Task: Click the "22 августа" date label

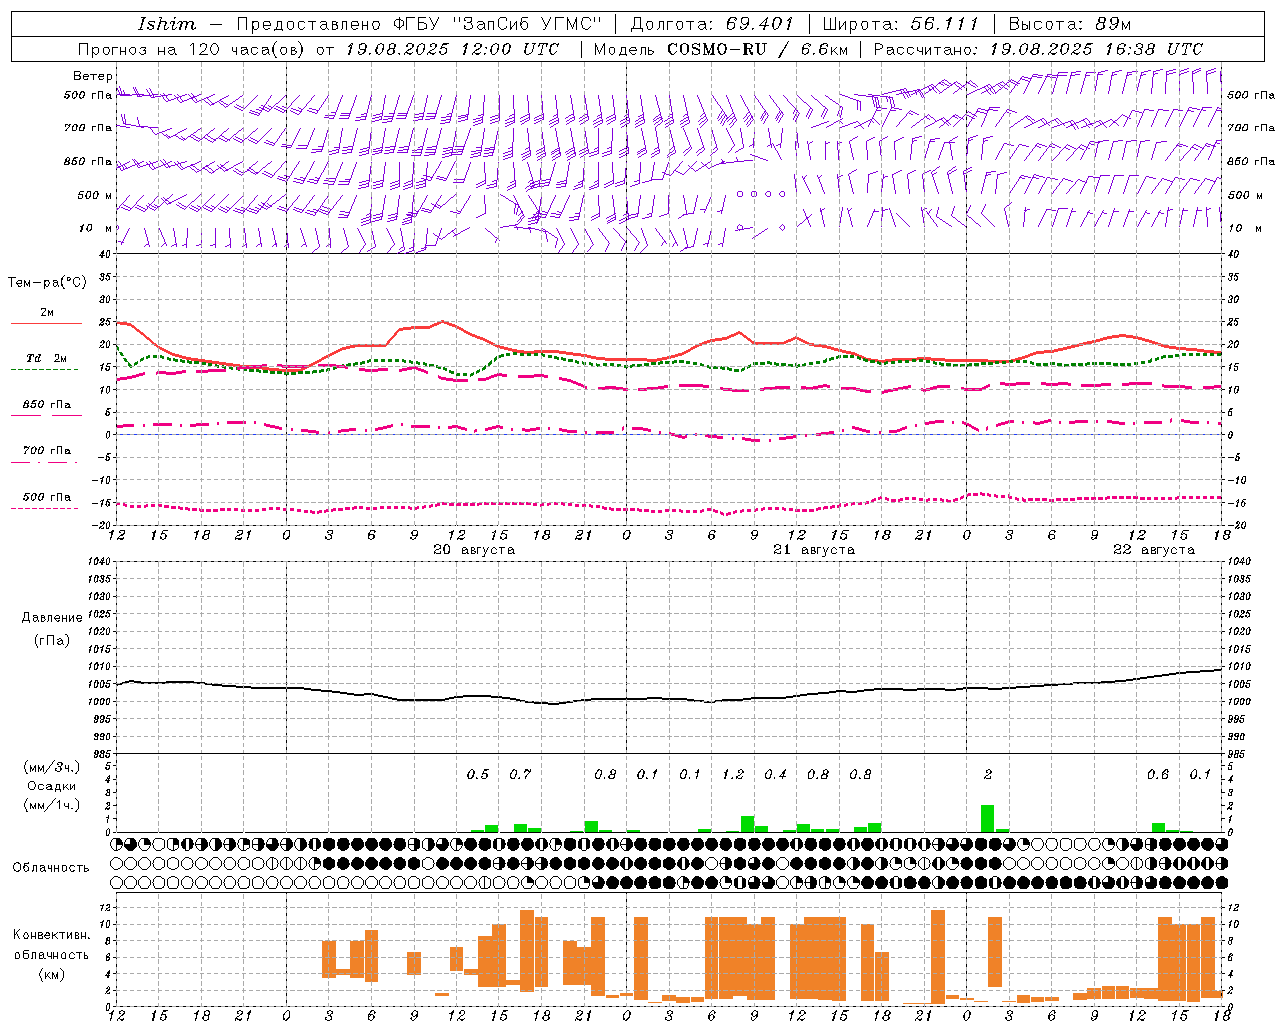Action: tap(1154, 550)
